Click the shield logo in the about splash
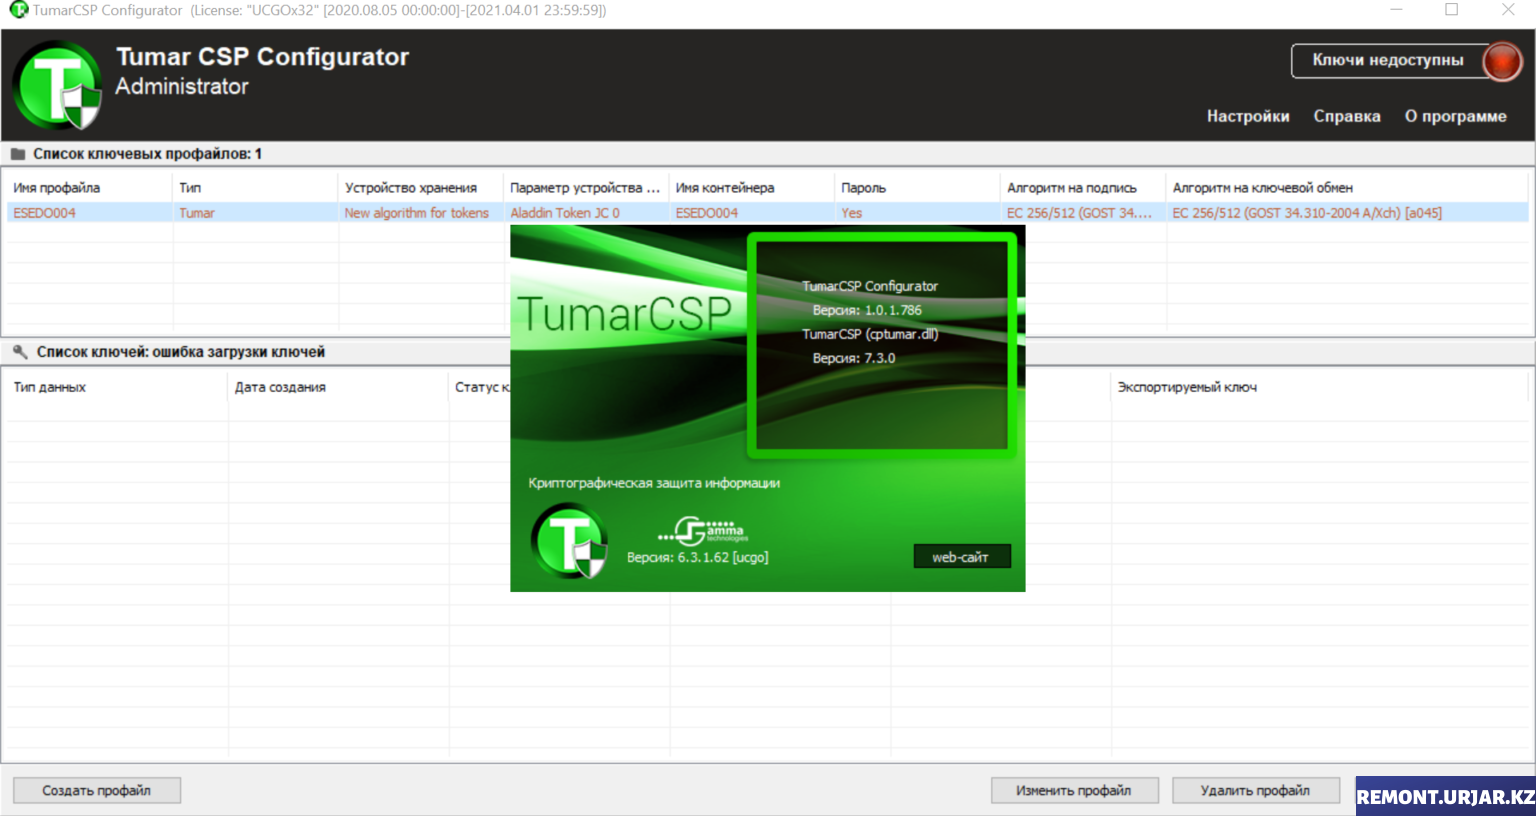Viewport: 1536px width, 816px height. point(569,541)
